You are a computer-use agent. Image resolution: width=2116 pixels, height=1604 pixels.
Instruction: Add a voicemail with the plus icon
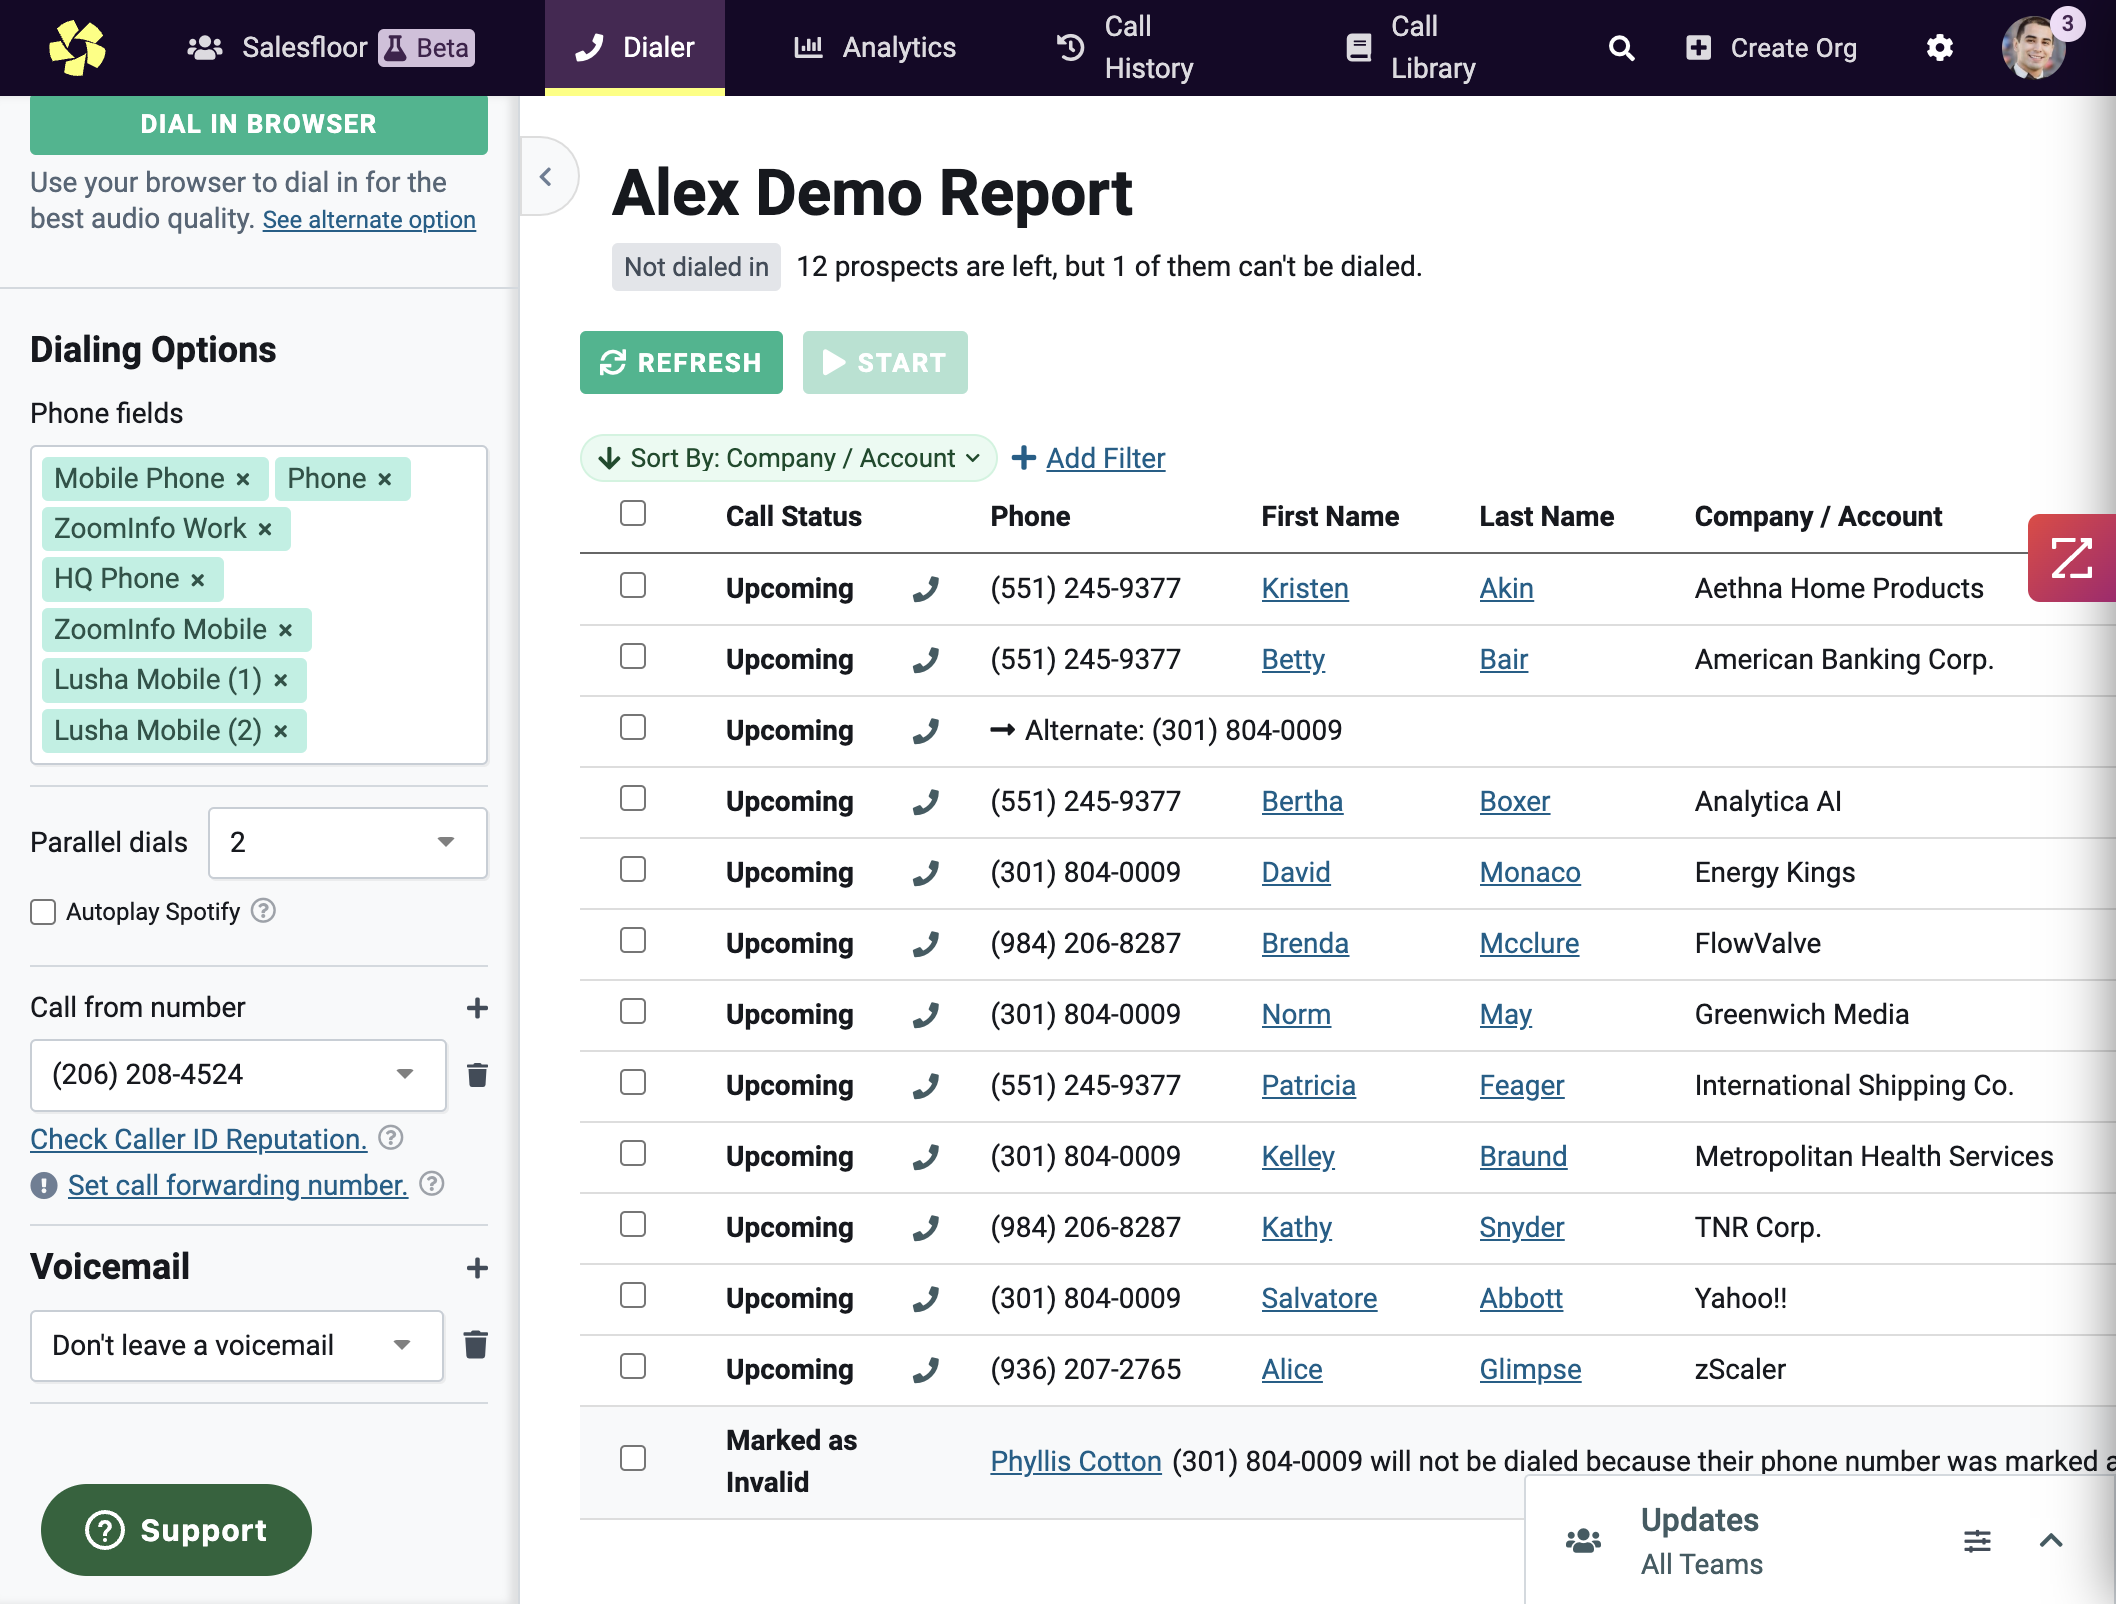(477, 1268)
